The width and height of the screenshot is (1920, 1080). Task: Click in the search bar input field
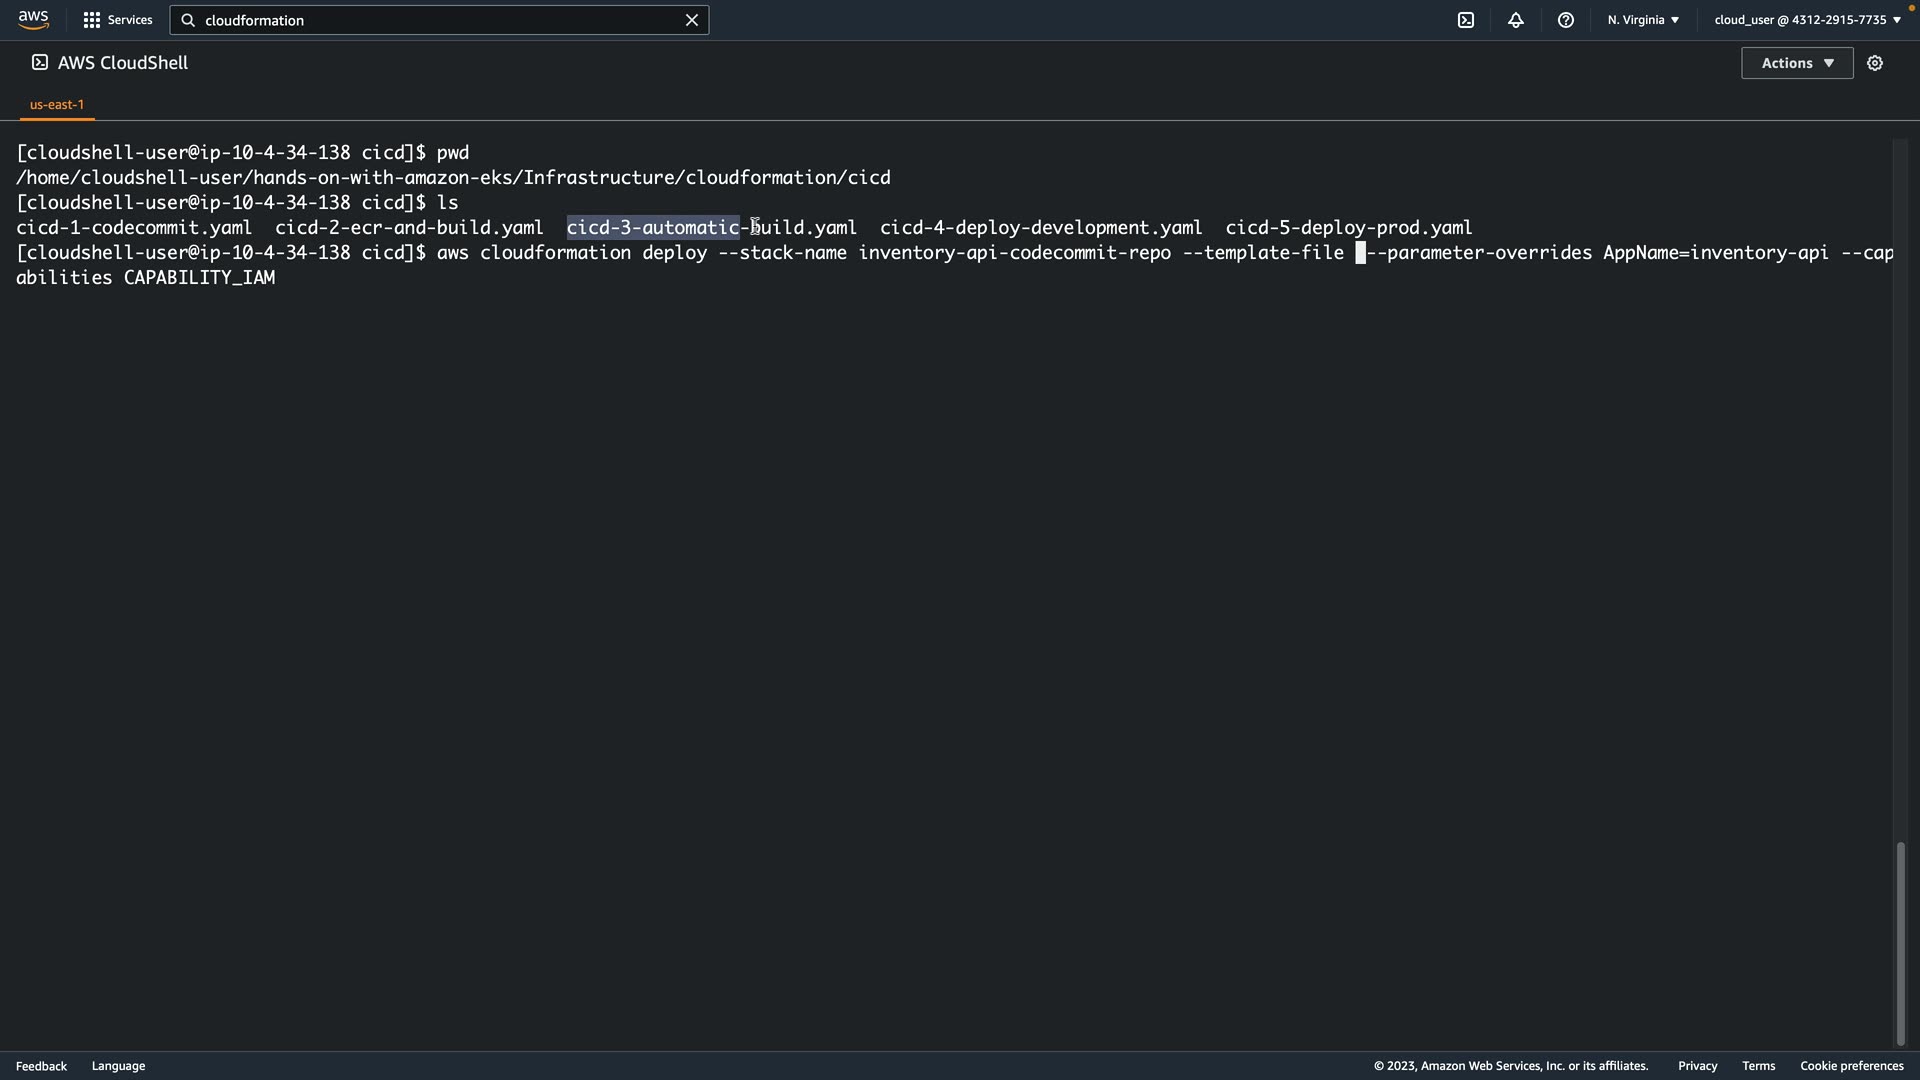(x=440, y=20)
